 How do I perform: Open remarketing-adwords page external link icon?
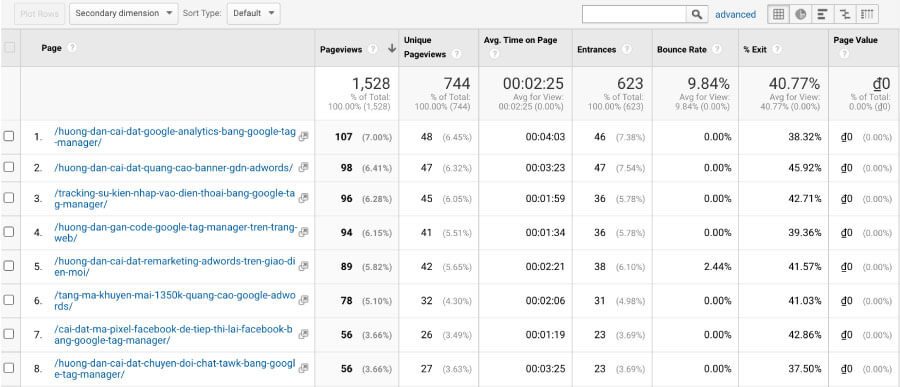pos(304,266)
